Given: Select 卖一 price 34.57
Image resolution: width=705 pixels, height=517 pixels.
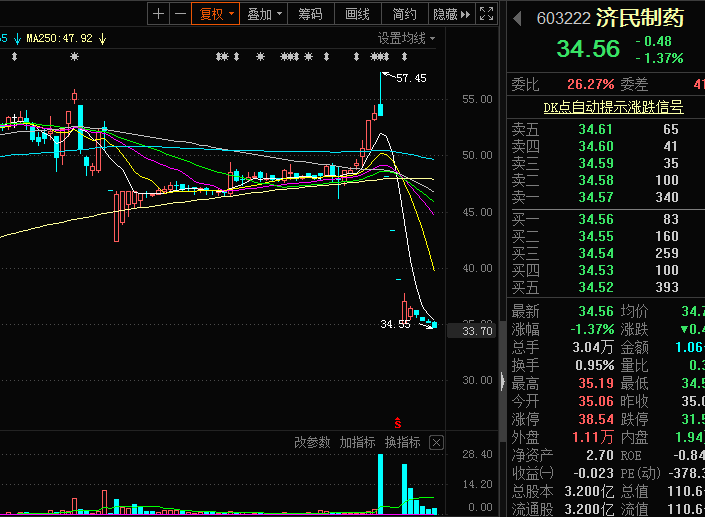Looking at the screenshot, I should pos(595,197).
